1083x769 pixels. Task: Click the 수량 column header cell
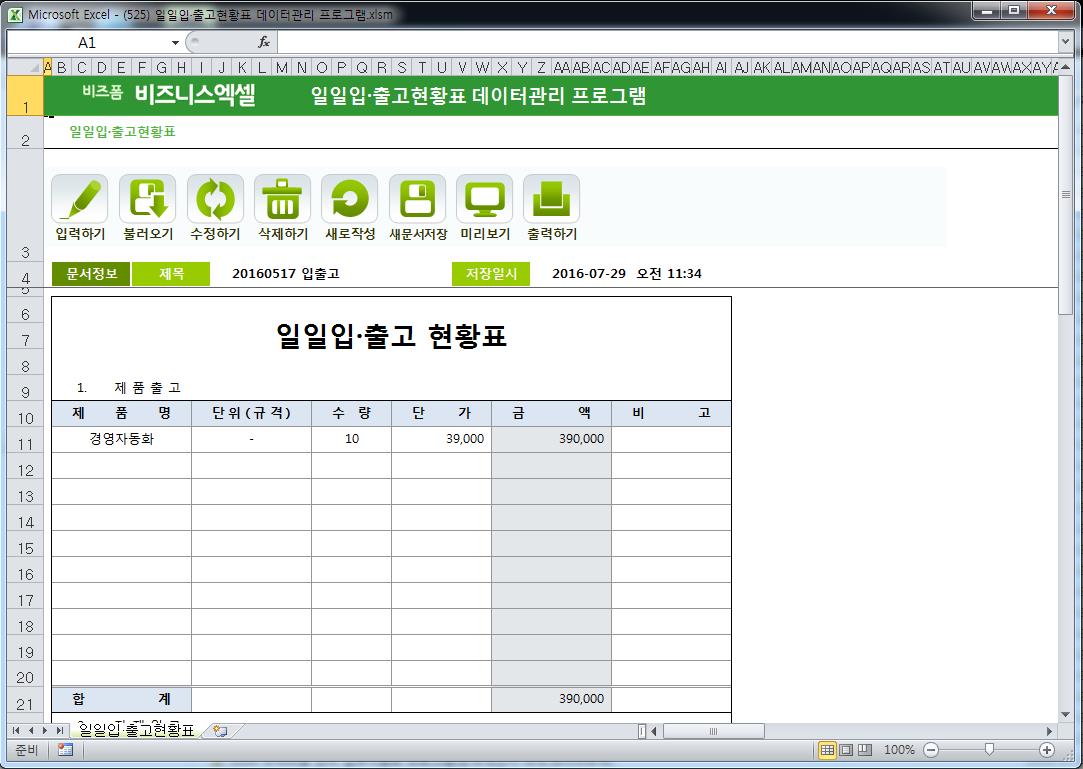[352, 413]
